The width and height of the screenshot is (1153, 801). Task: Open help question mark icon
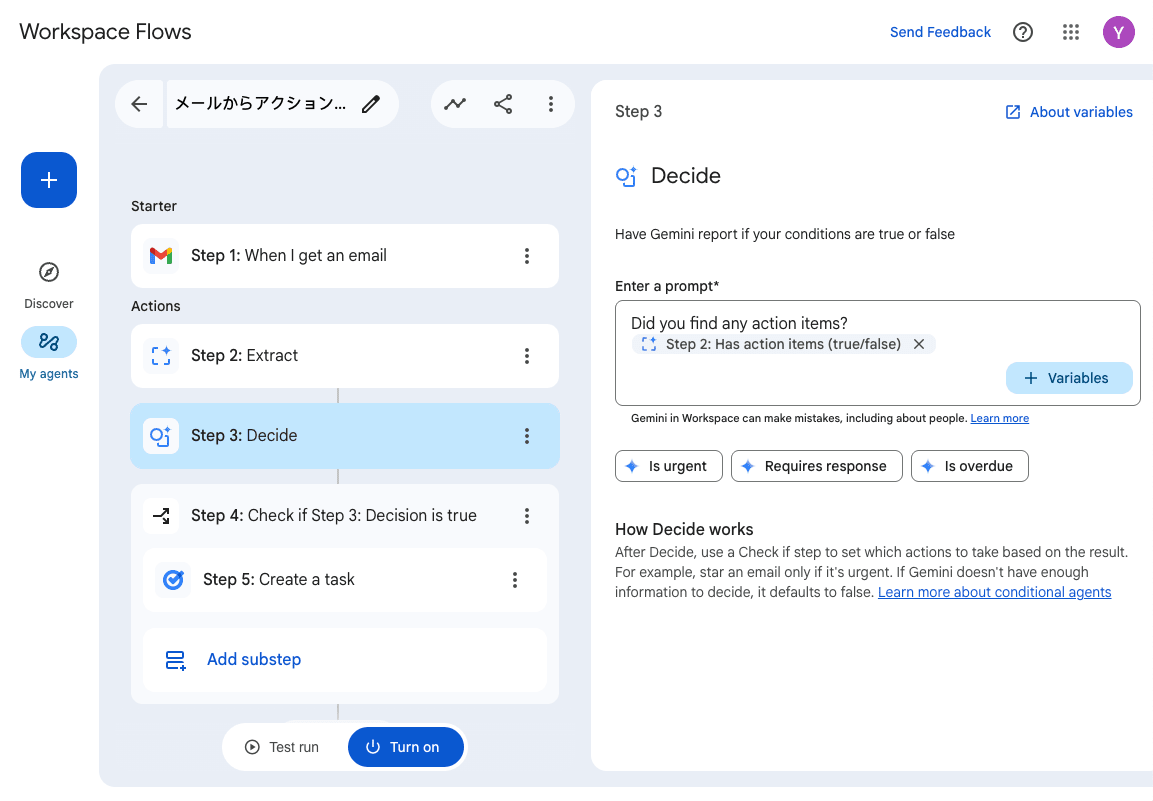(1023, 32)
